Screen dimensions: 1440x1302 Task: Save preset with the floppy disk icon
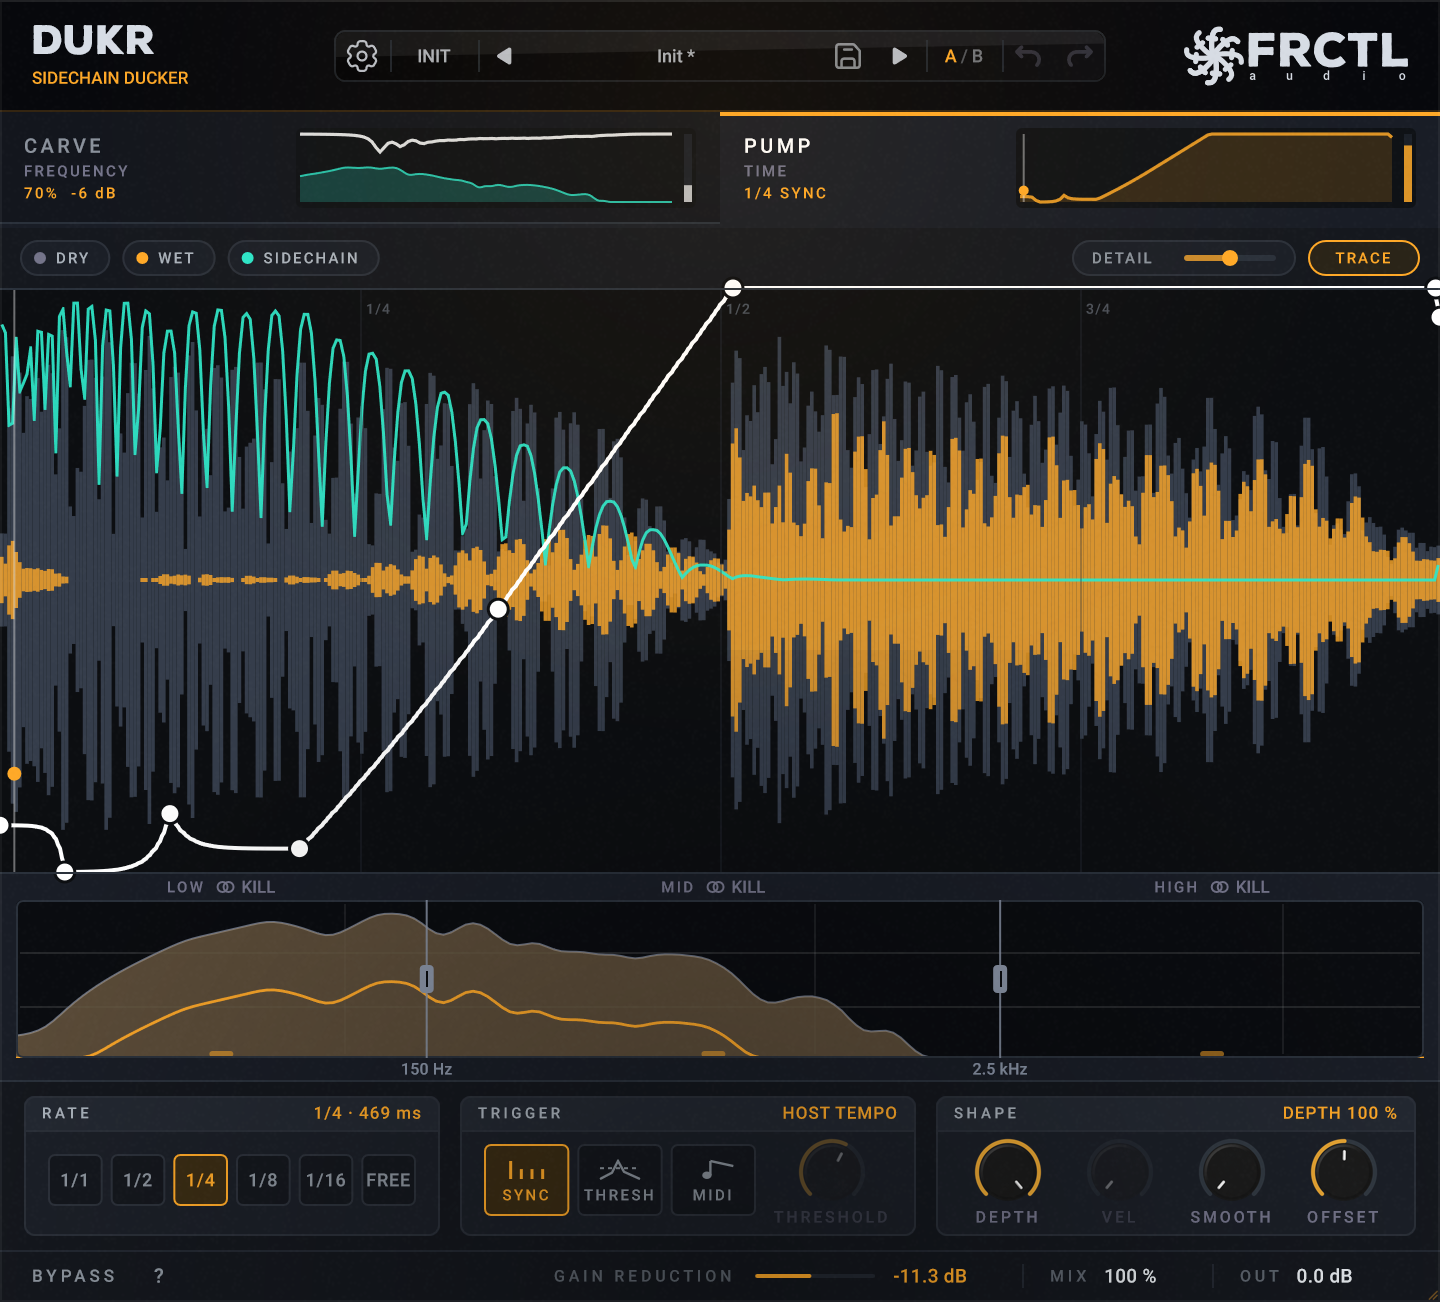pos(848,56)
